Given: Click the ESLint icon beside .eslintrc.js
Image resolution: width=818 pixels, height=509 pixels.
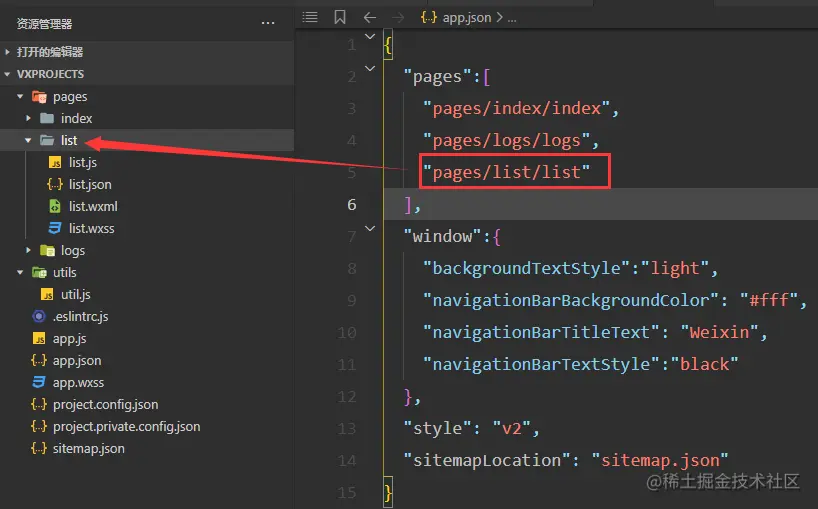Looking at the screenshot, I should point(39,316).
